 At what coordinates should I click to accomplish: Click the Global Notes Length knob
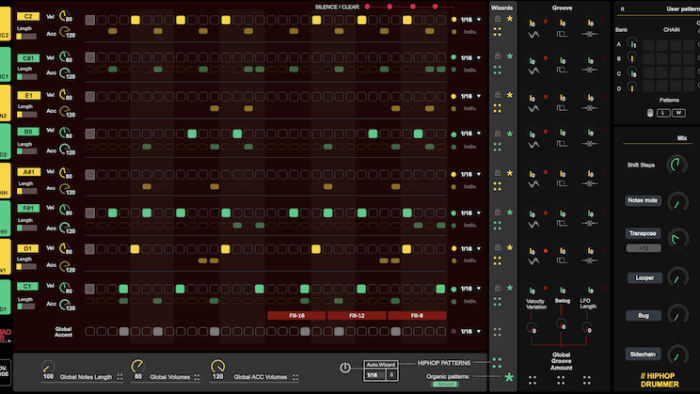coord(48,367)
